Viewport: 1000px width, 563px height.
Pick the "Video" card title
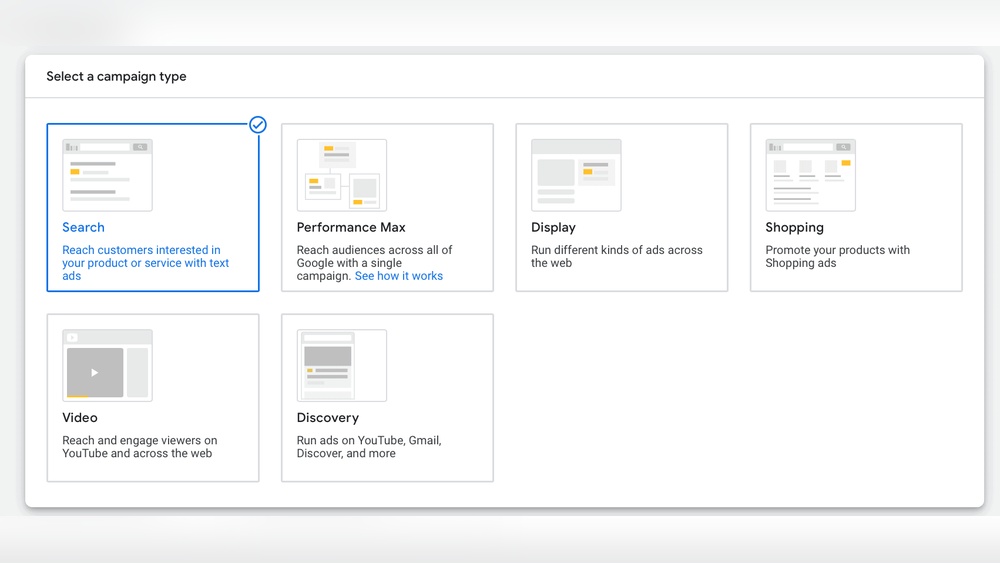pyautogui.click(x=80, y=418)
